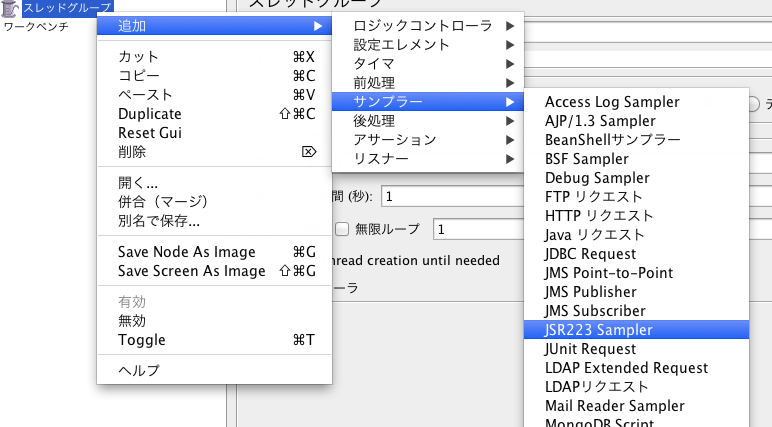Add an AJP/1.3 Sampler
The height and width of the screenshot is (427, 772).
[x=637, y=121]
